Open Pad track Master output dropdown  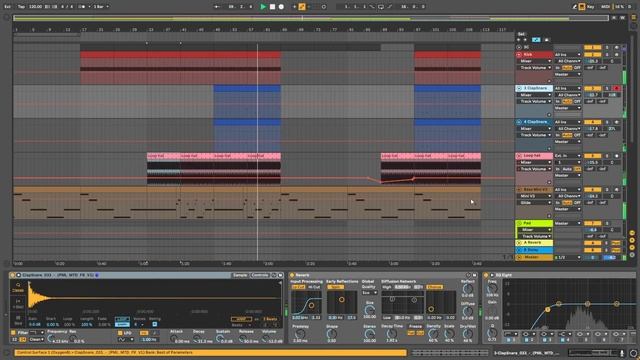tap(567, 223)
